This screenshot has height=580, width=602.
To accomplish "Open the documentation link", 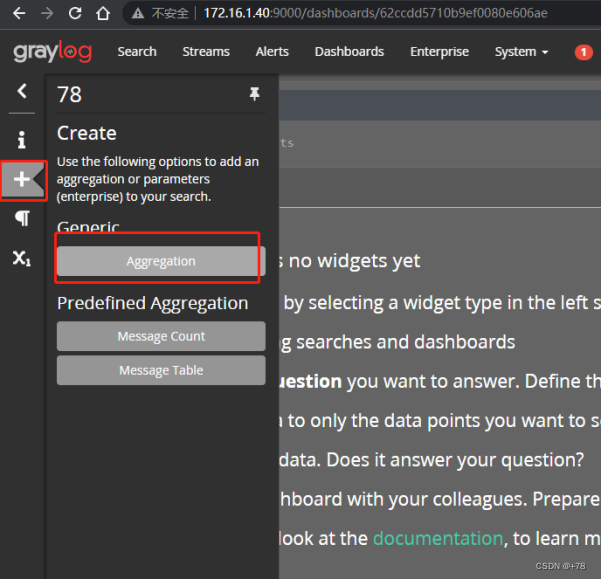I will (438, 538).
